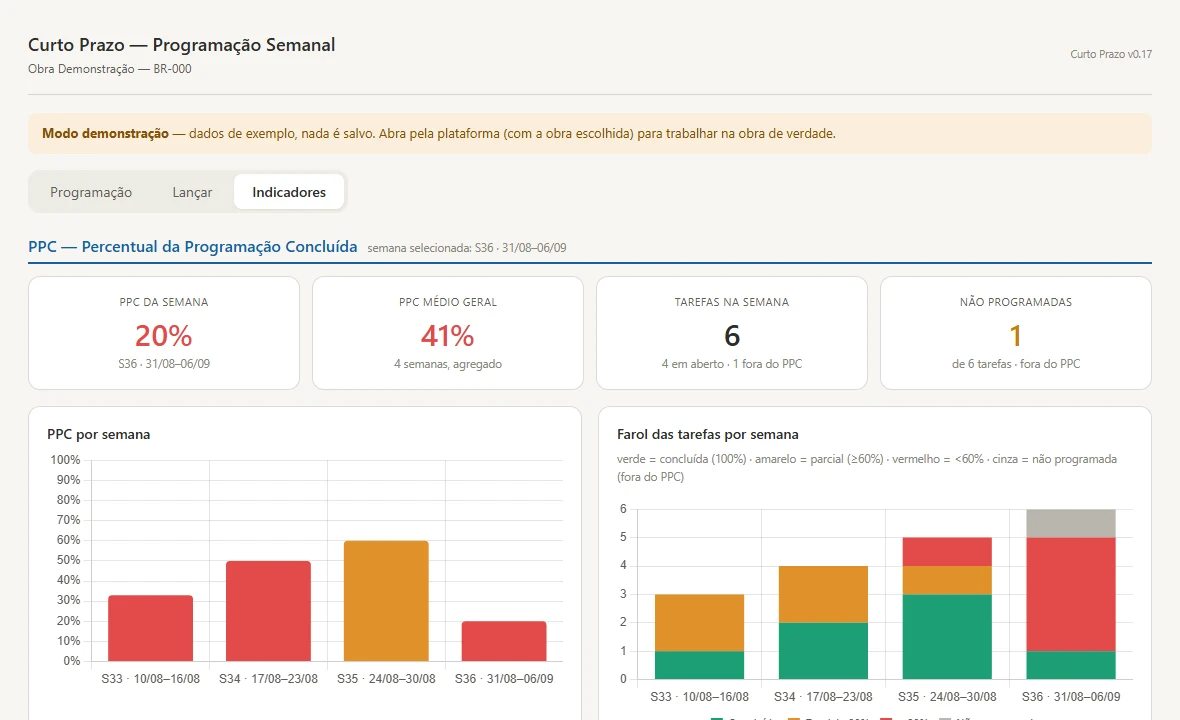
Task: Click the 'PPC por semana' chart title
Action: click(x=99, y=434)
